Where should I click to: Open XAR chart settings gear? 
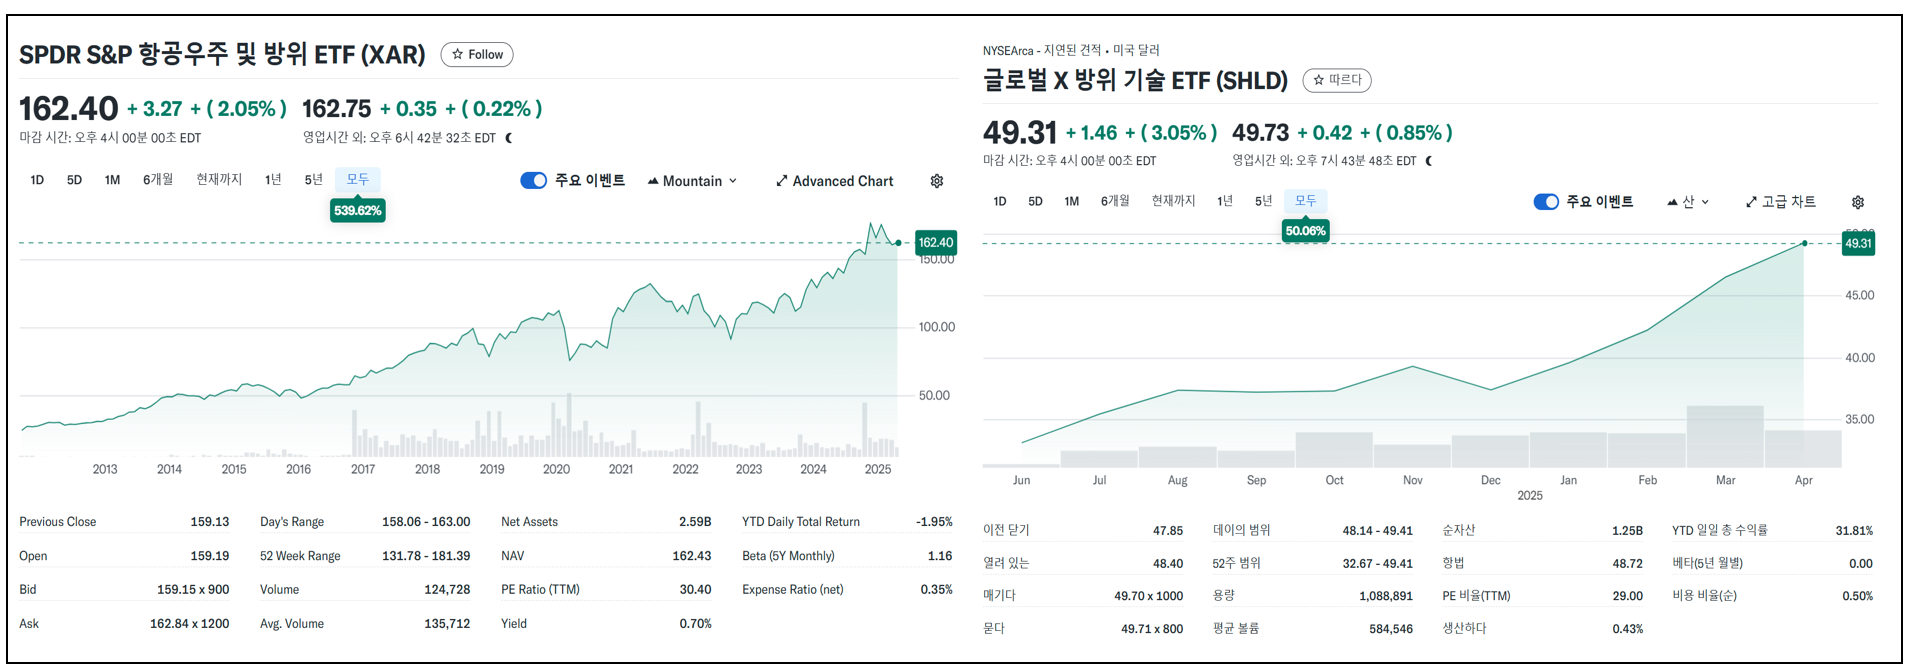click(937, 181)
